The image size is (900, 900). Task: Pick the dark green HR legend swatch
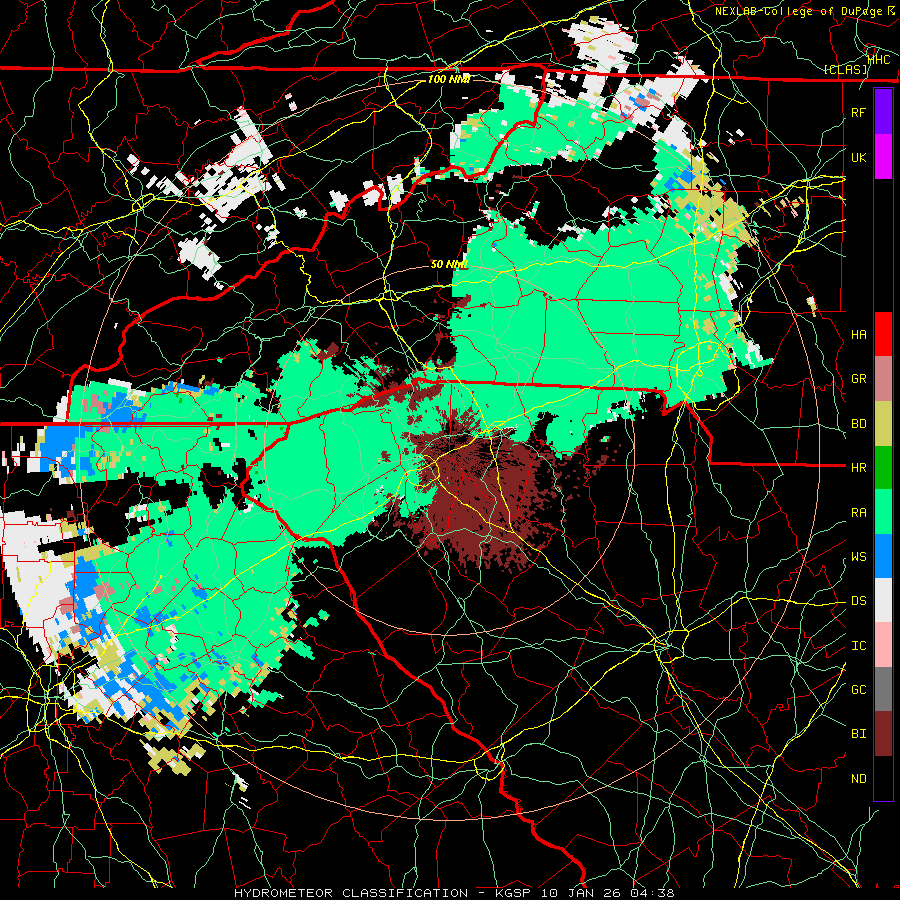(x=883, y=467)
